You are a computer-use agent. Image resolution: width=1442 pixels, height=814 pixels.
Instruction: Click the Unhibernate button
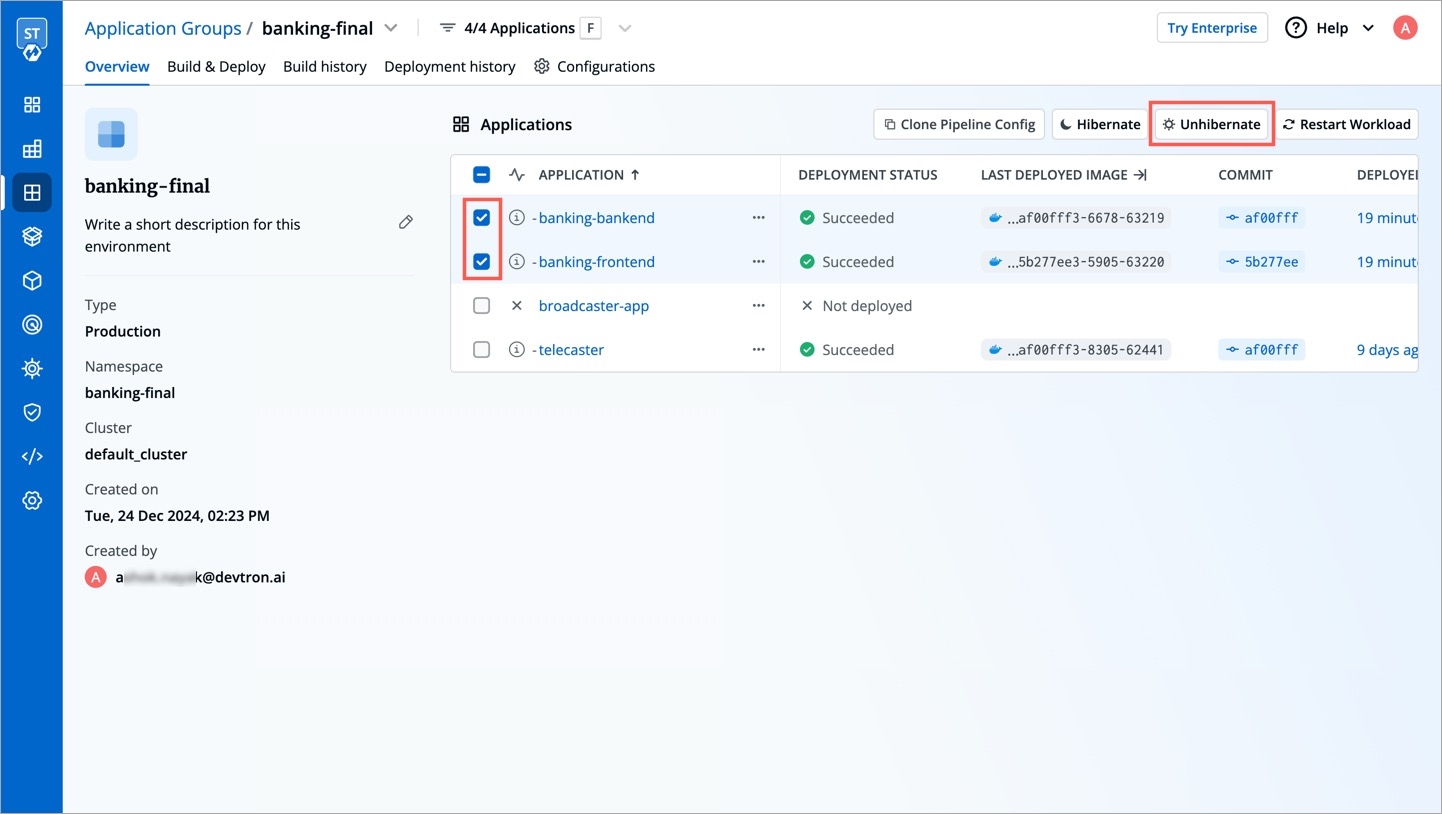pos(1211,125)
